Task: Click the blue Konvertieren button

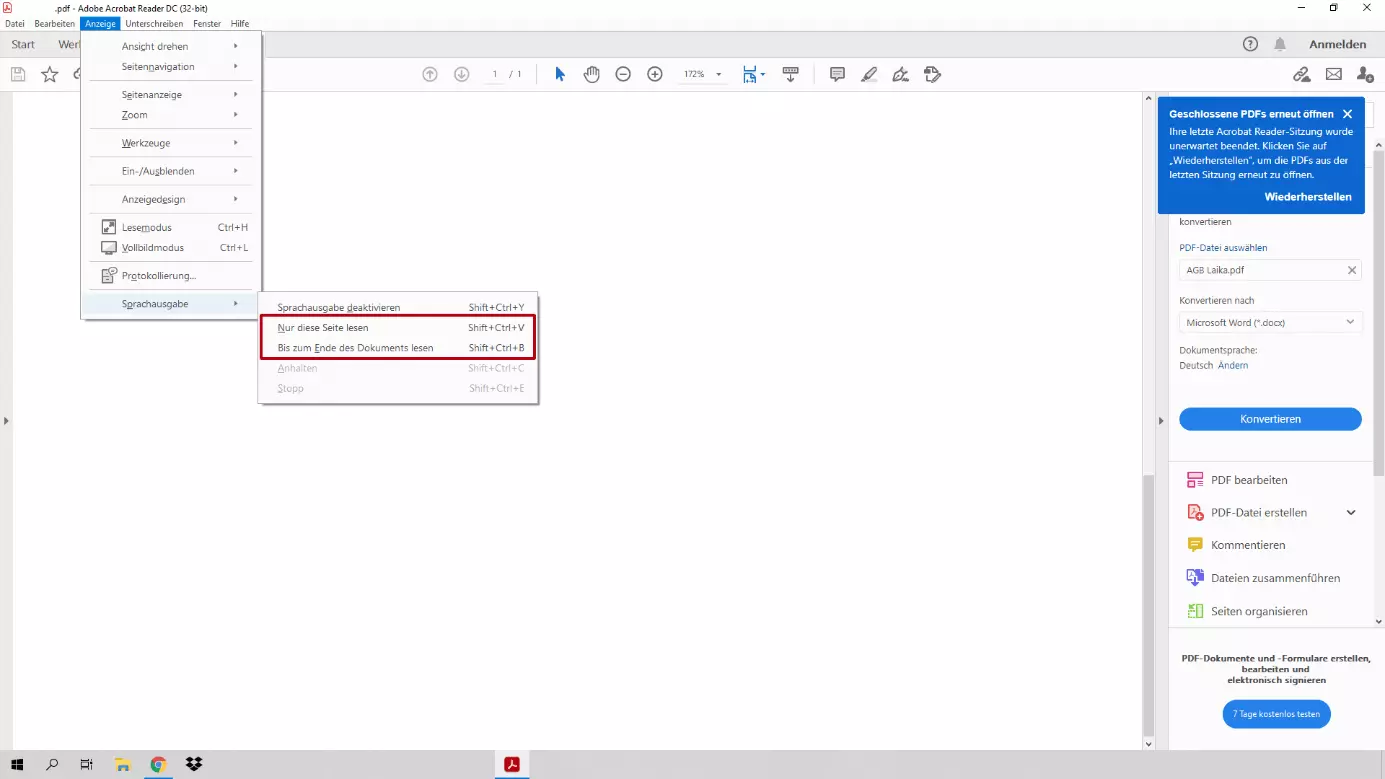Action: [1270, 419]
